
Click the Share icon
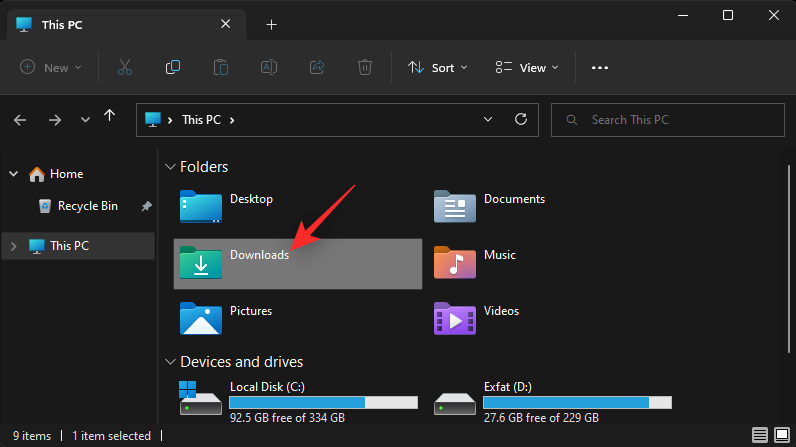pyautogui.click(x=317, y=67)
